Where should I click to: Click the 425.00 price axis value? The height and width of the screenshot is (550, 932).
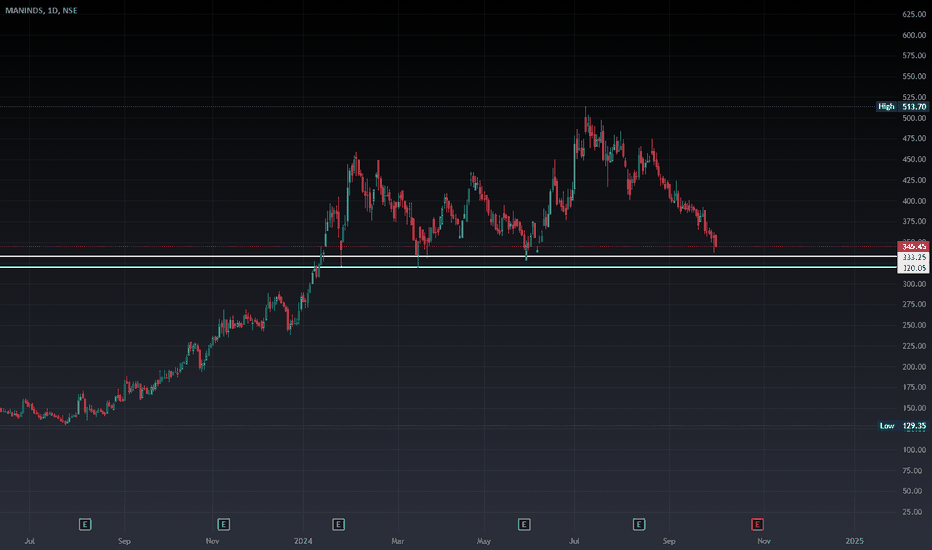[914, 180]
